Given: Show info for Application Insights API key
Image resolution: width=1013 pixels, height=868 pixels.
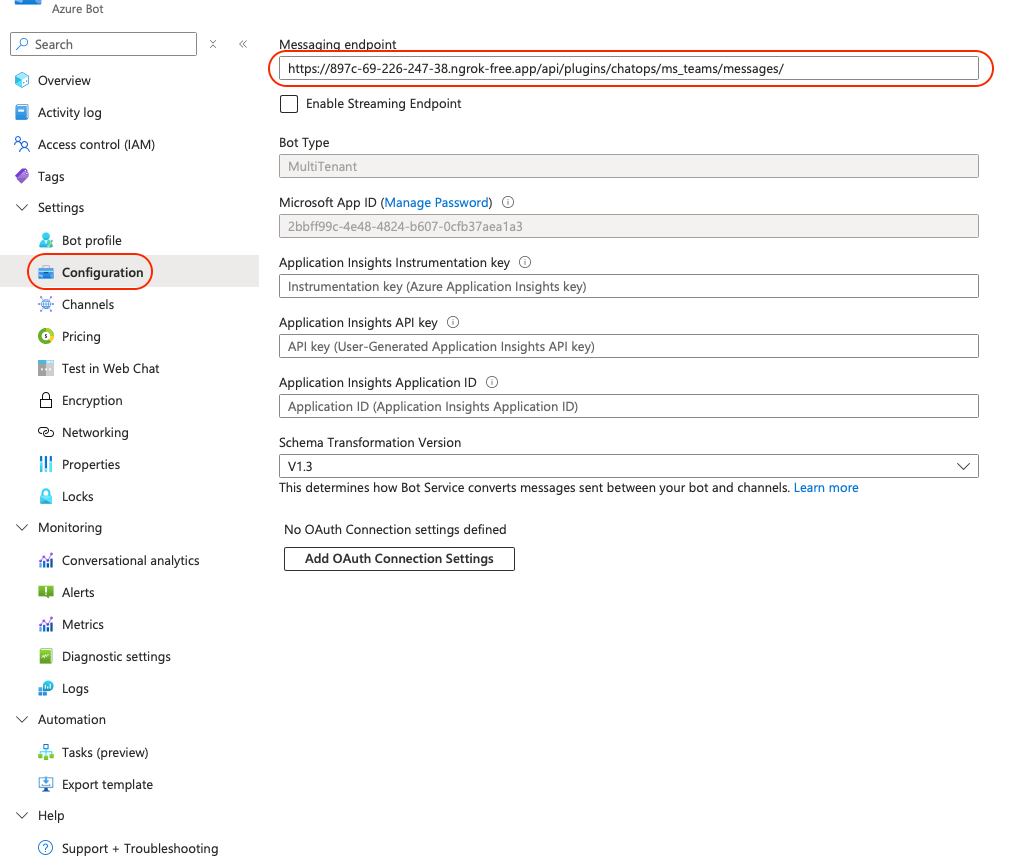Looking at the screenshot, I should tap(454, 322).
